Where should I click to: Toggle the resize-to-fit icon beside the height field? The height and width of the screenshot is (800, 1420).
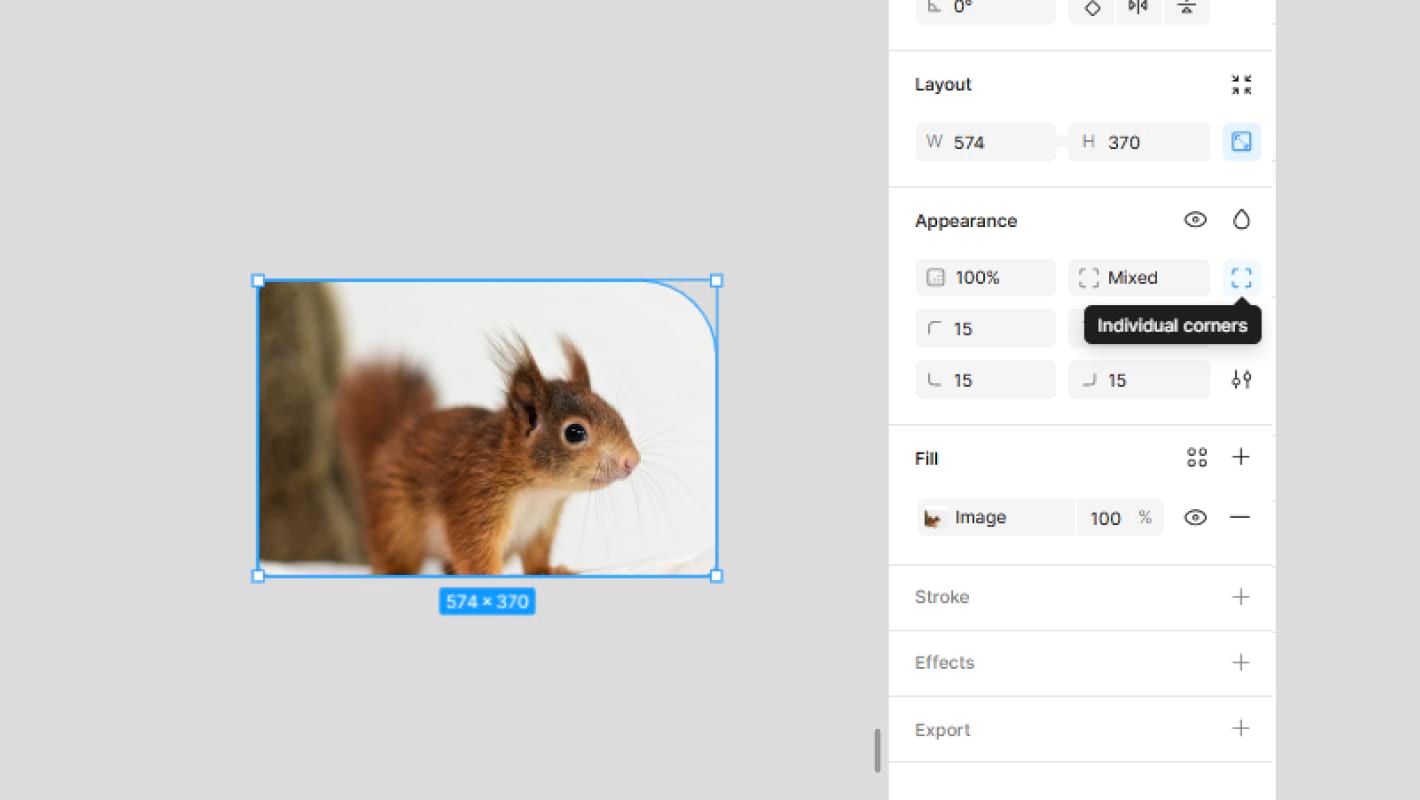coord(1241,142)
